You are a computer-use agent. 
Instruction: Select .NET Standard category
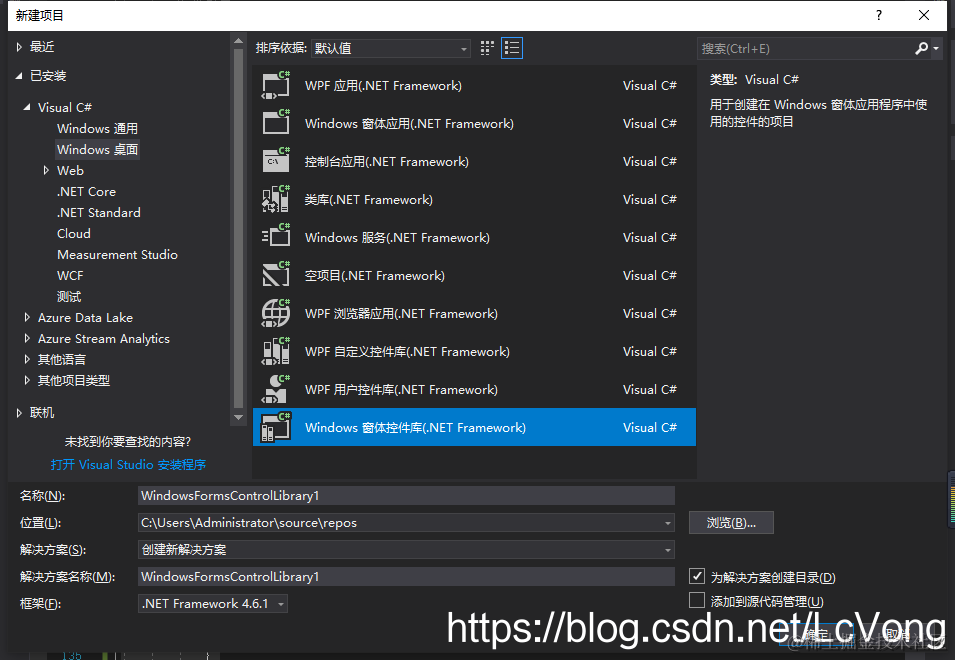tap(99, 212)
